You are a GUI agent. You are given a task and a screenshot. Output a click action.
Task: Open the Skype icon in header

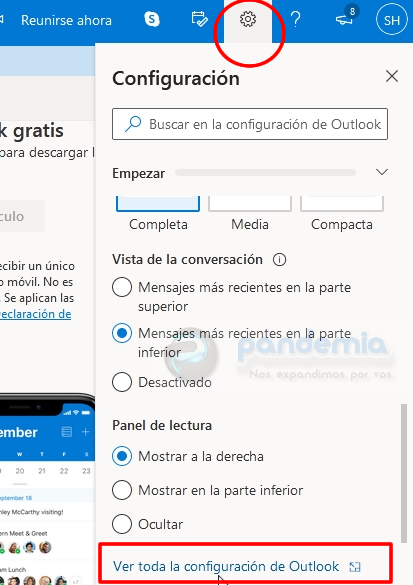point(152,19)
